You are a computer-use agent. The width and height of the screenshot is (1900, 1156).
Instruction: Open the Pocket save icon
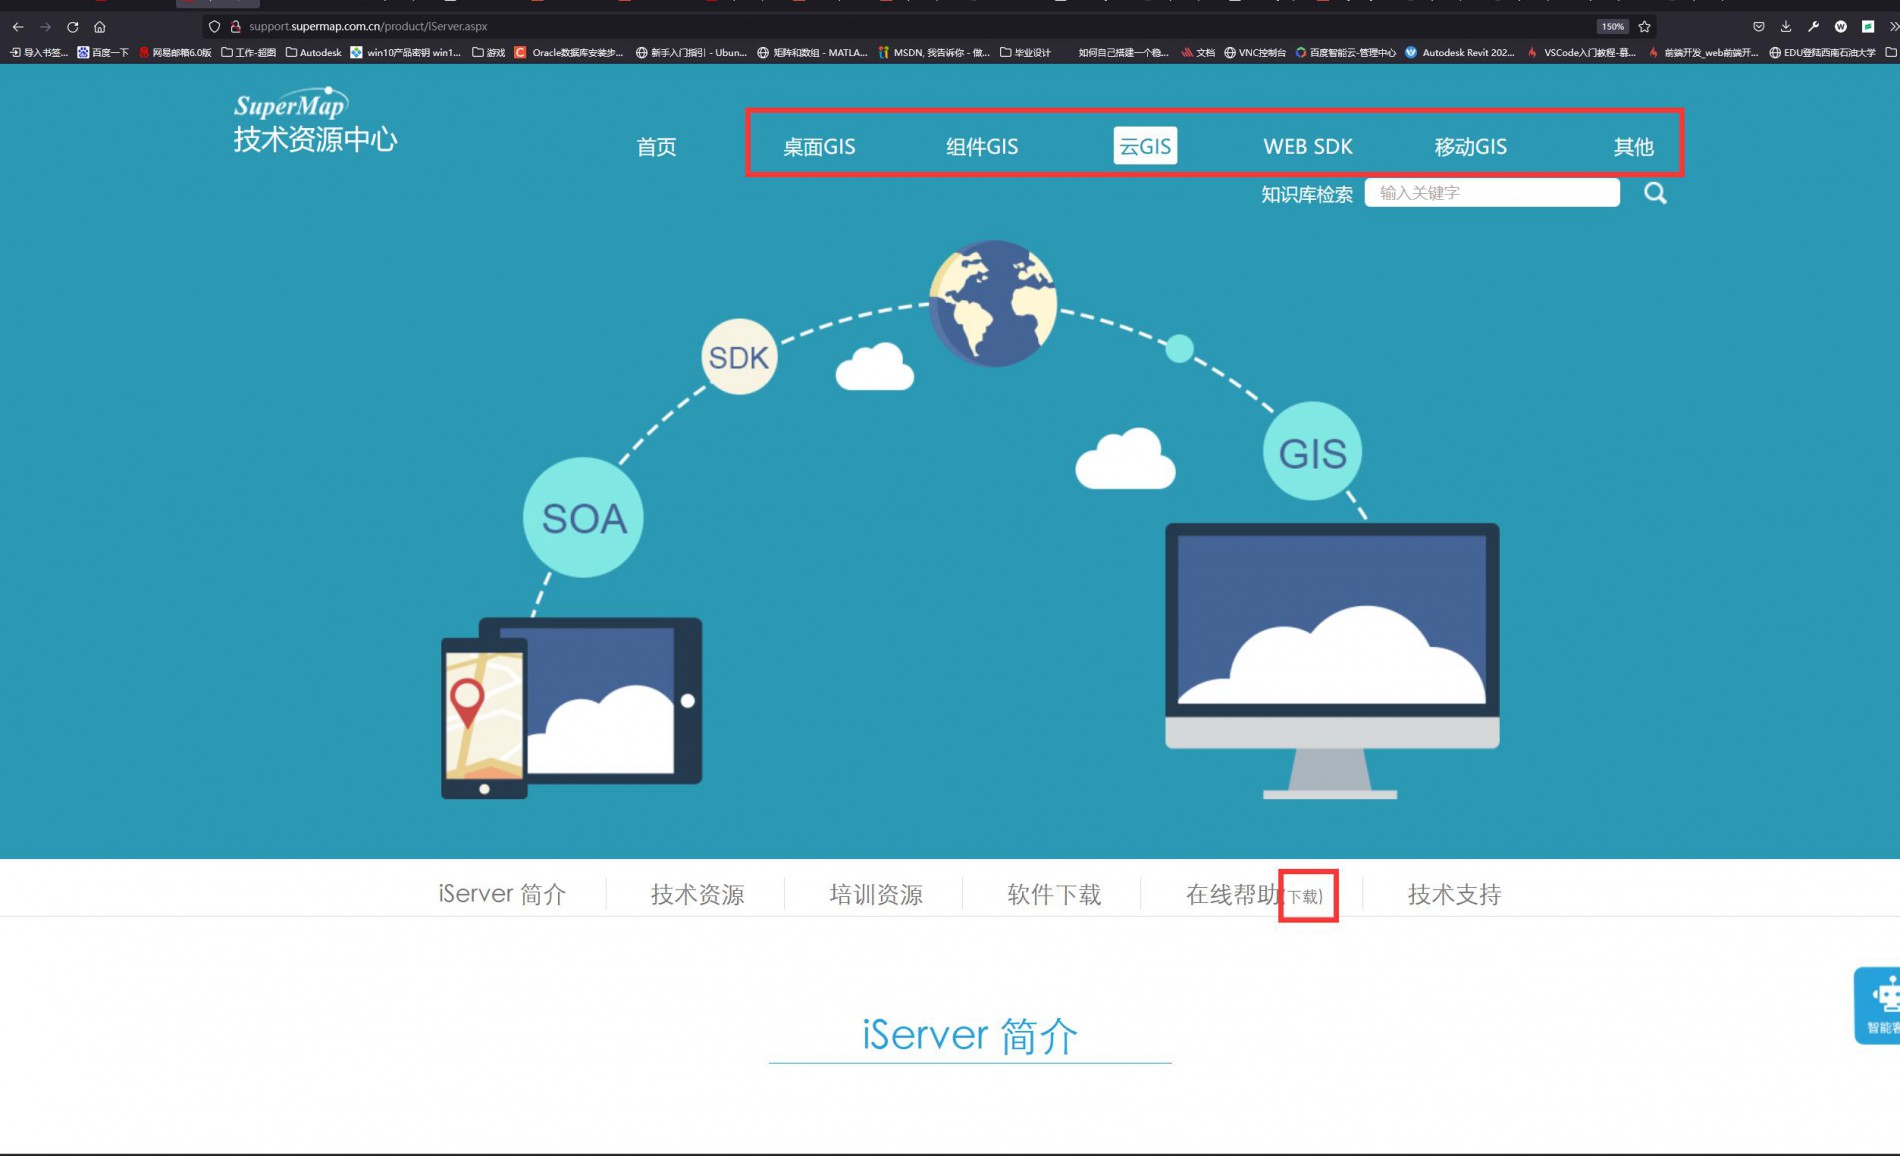1759,27
